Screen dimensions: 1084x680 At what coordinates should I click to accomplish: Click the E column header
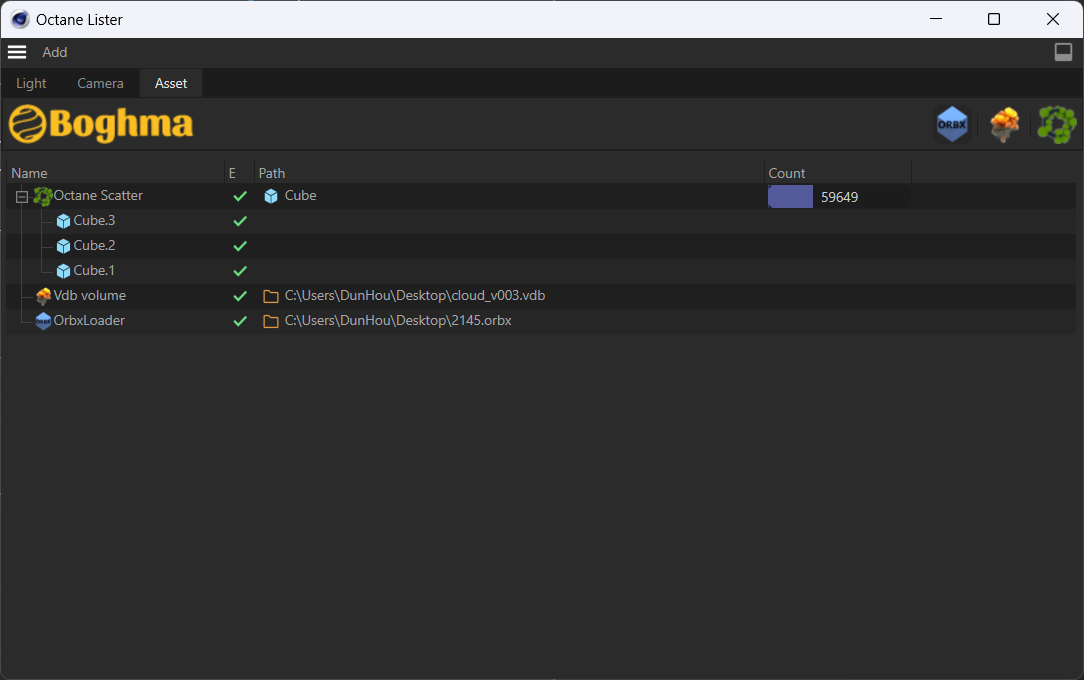coord(232,173)
